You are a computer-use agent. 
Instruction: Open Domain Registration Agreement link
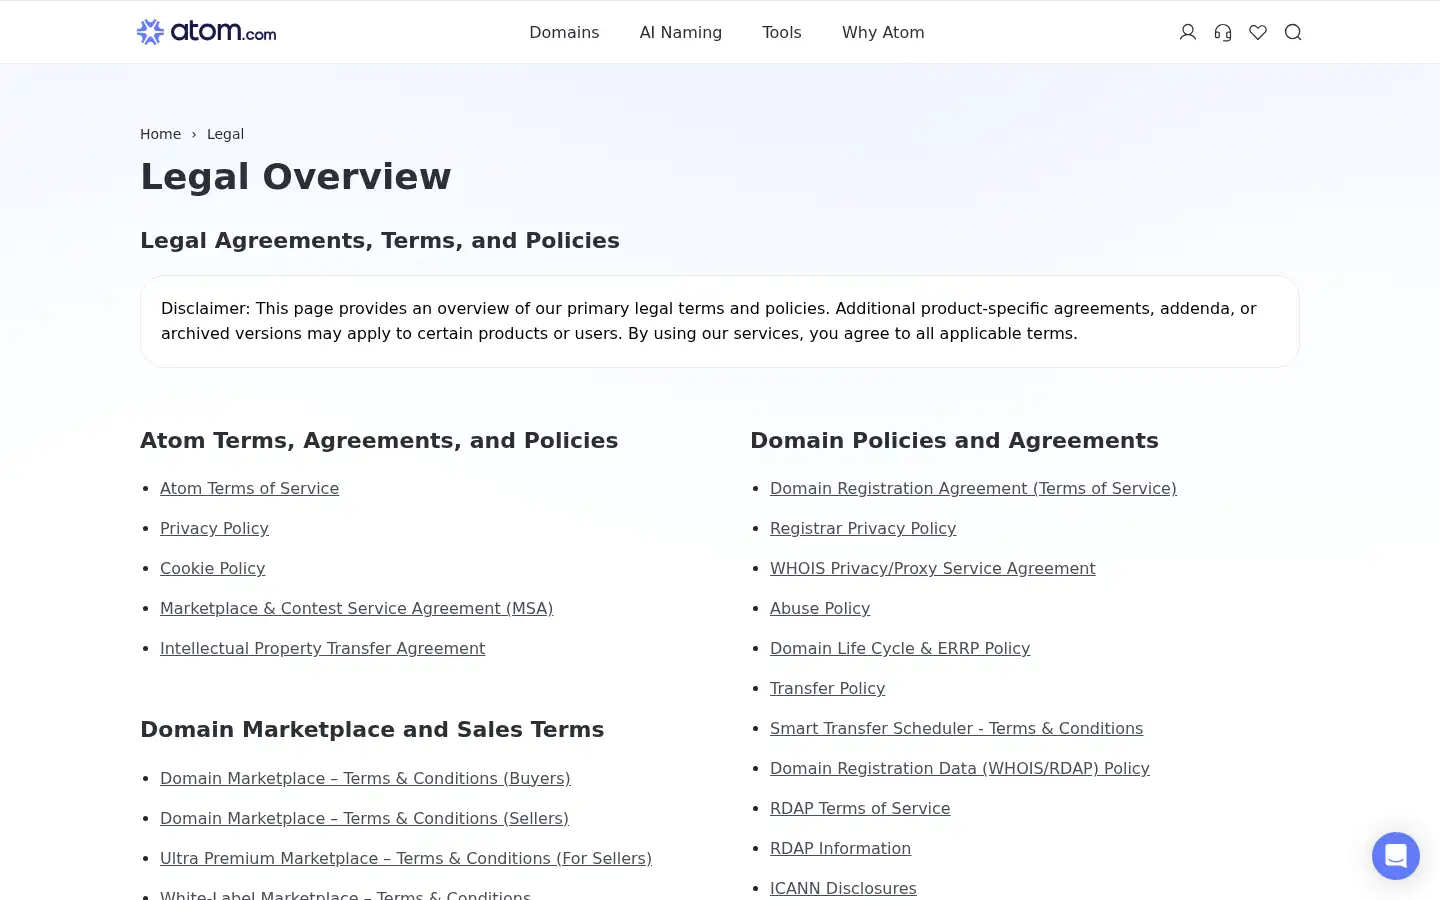[973, 488]
